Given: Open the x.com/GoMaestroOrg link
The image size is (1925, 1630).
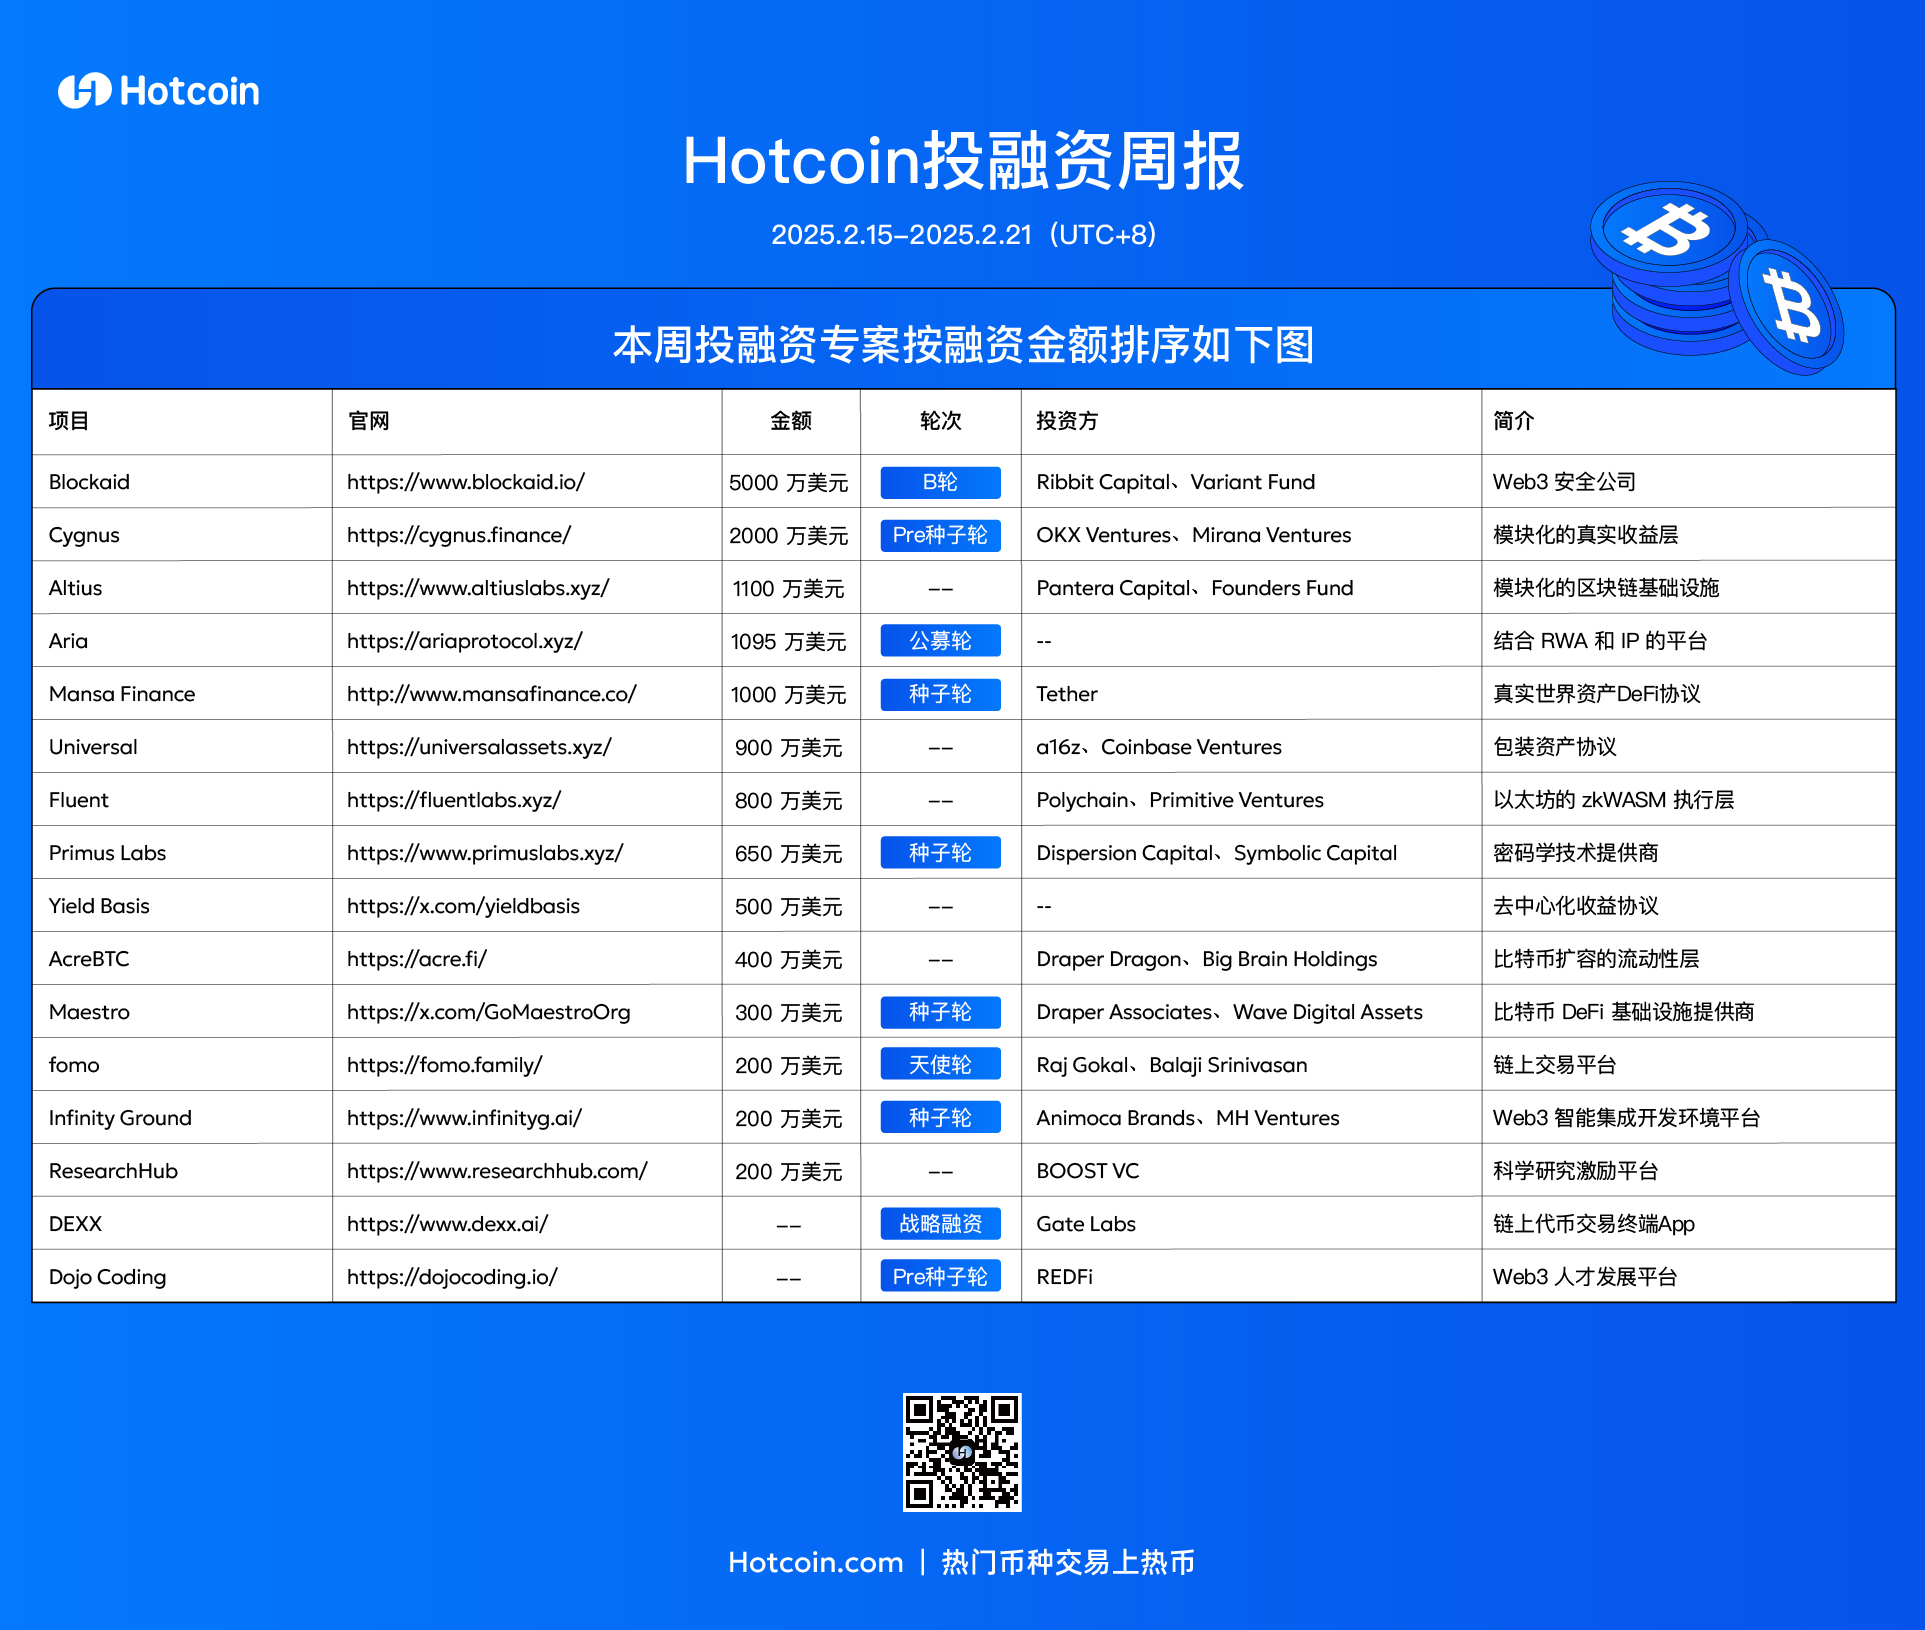Looking at the screenshot, I should pos(489,1012).
